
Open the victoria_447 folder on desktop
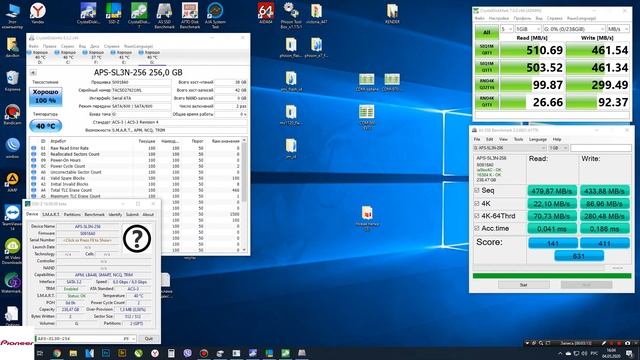(316, 13)
